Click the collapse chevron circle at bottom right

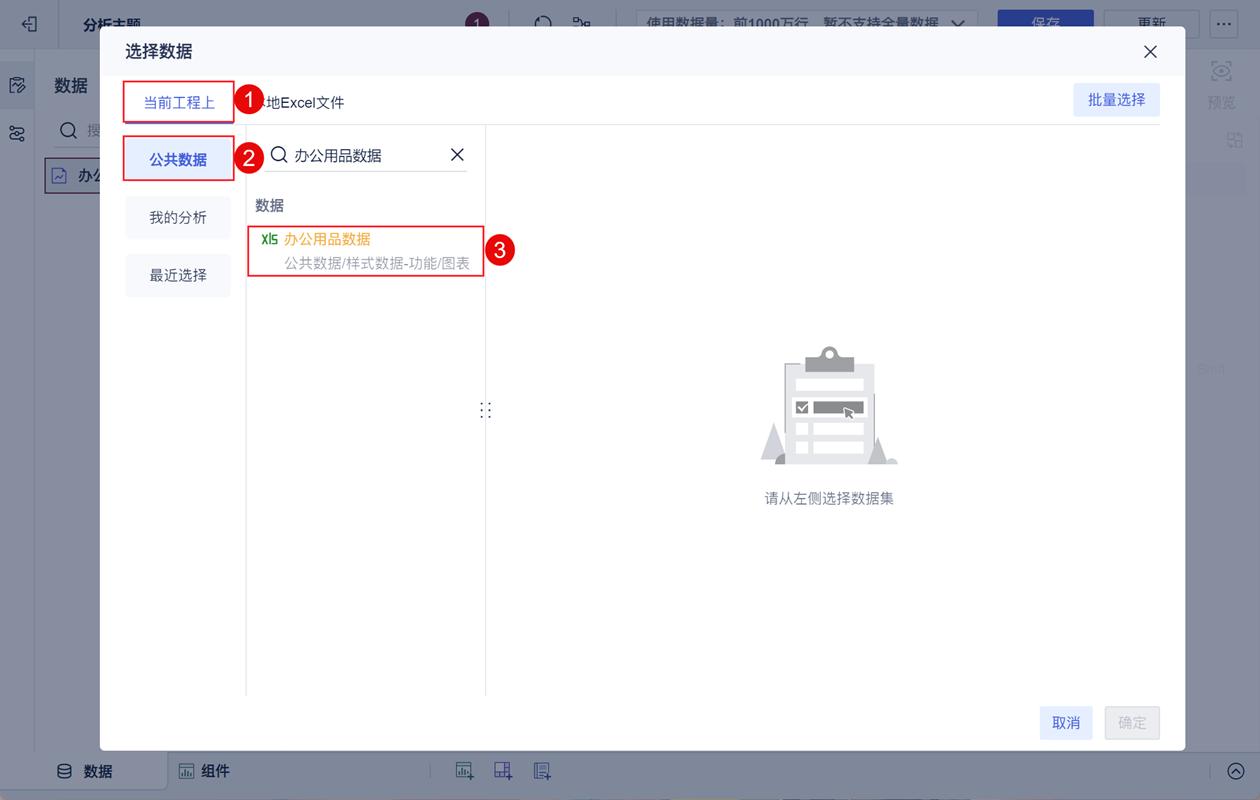coord(1236,771)
